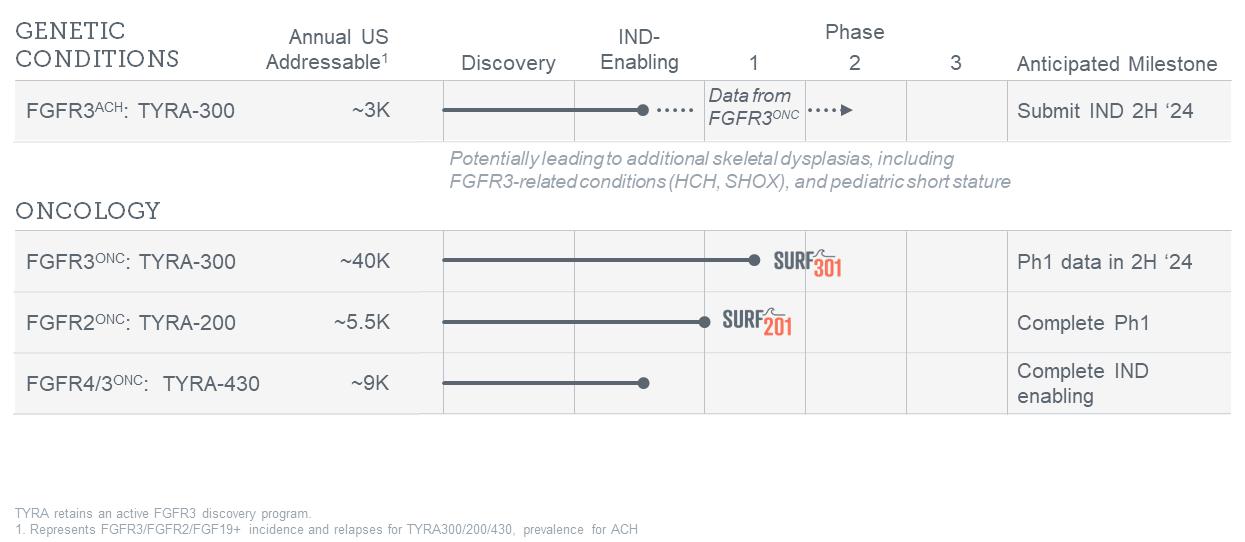
Task: Click the Oncology section heading
Action: coord(88,211)
